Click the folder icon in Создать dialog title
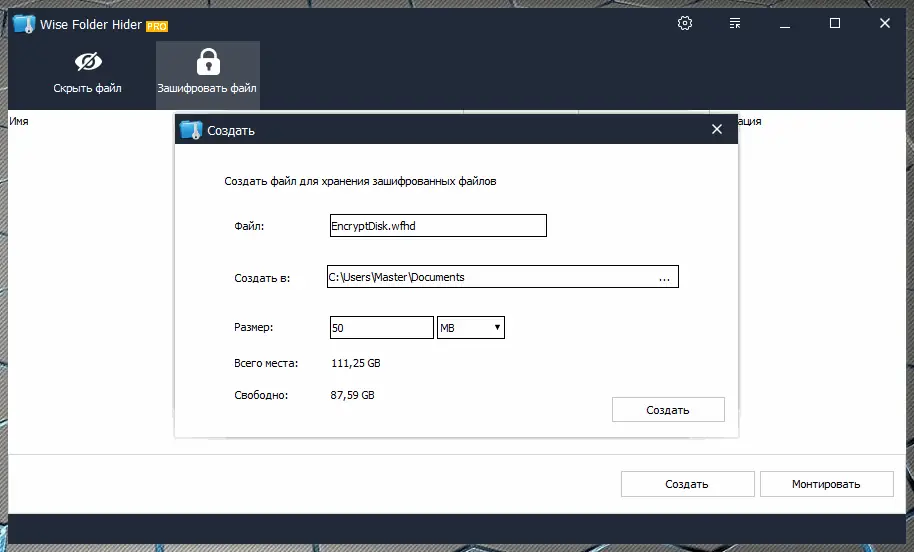 pyautogui.click(x=191, y=130)
